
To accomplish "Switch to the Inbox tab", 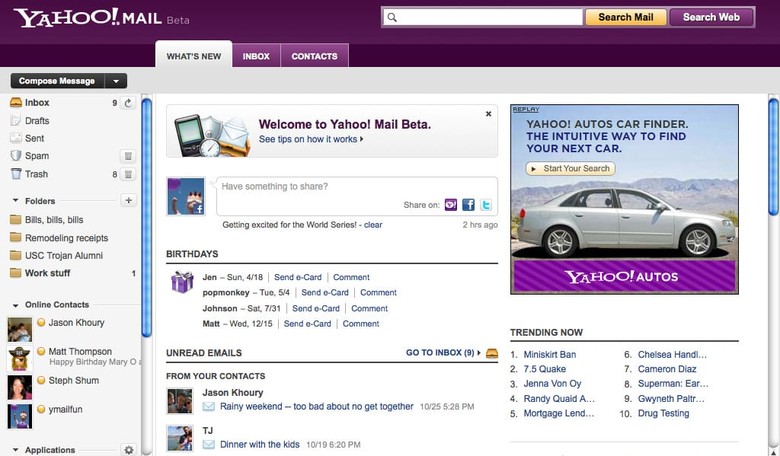I will coord(256,56).
